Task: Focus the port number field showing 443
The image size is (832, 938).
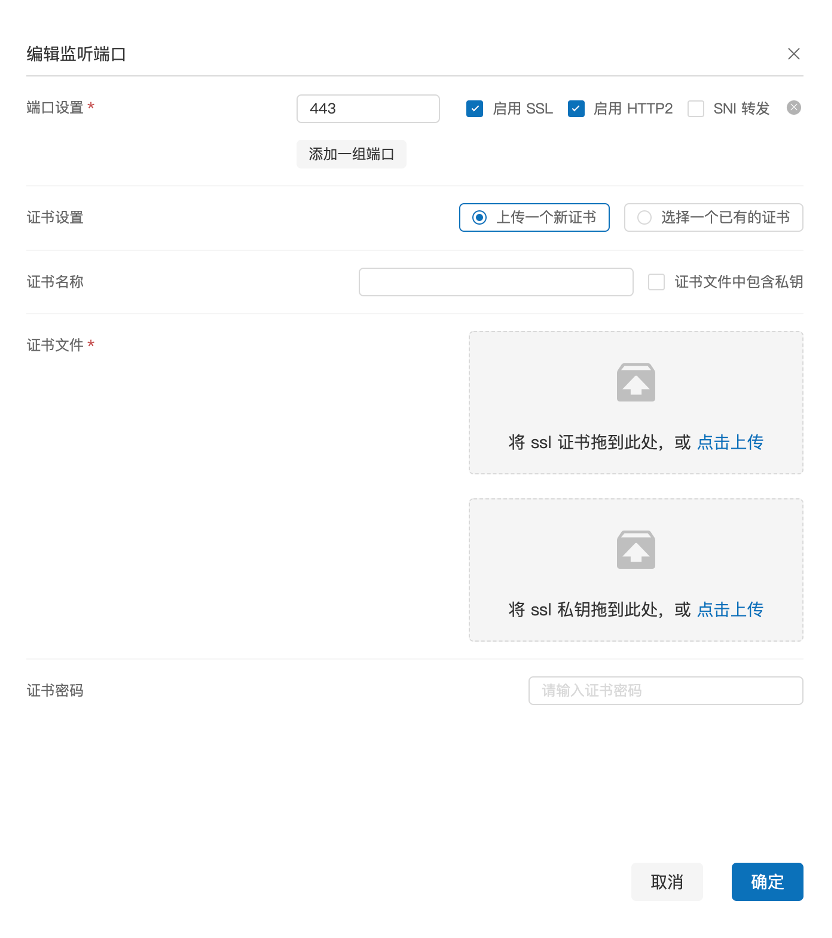Action: click(368, 109)
